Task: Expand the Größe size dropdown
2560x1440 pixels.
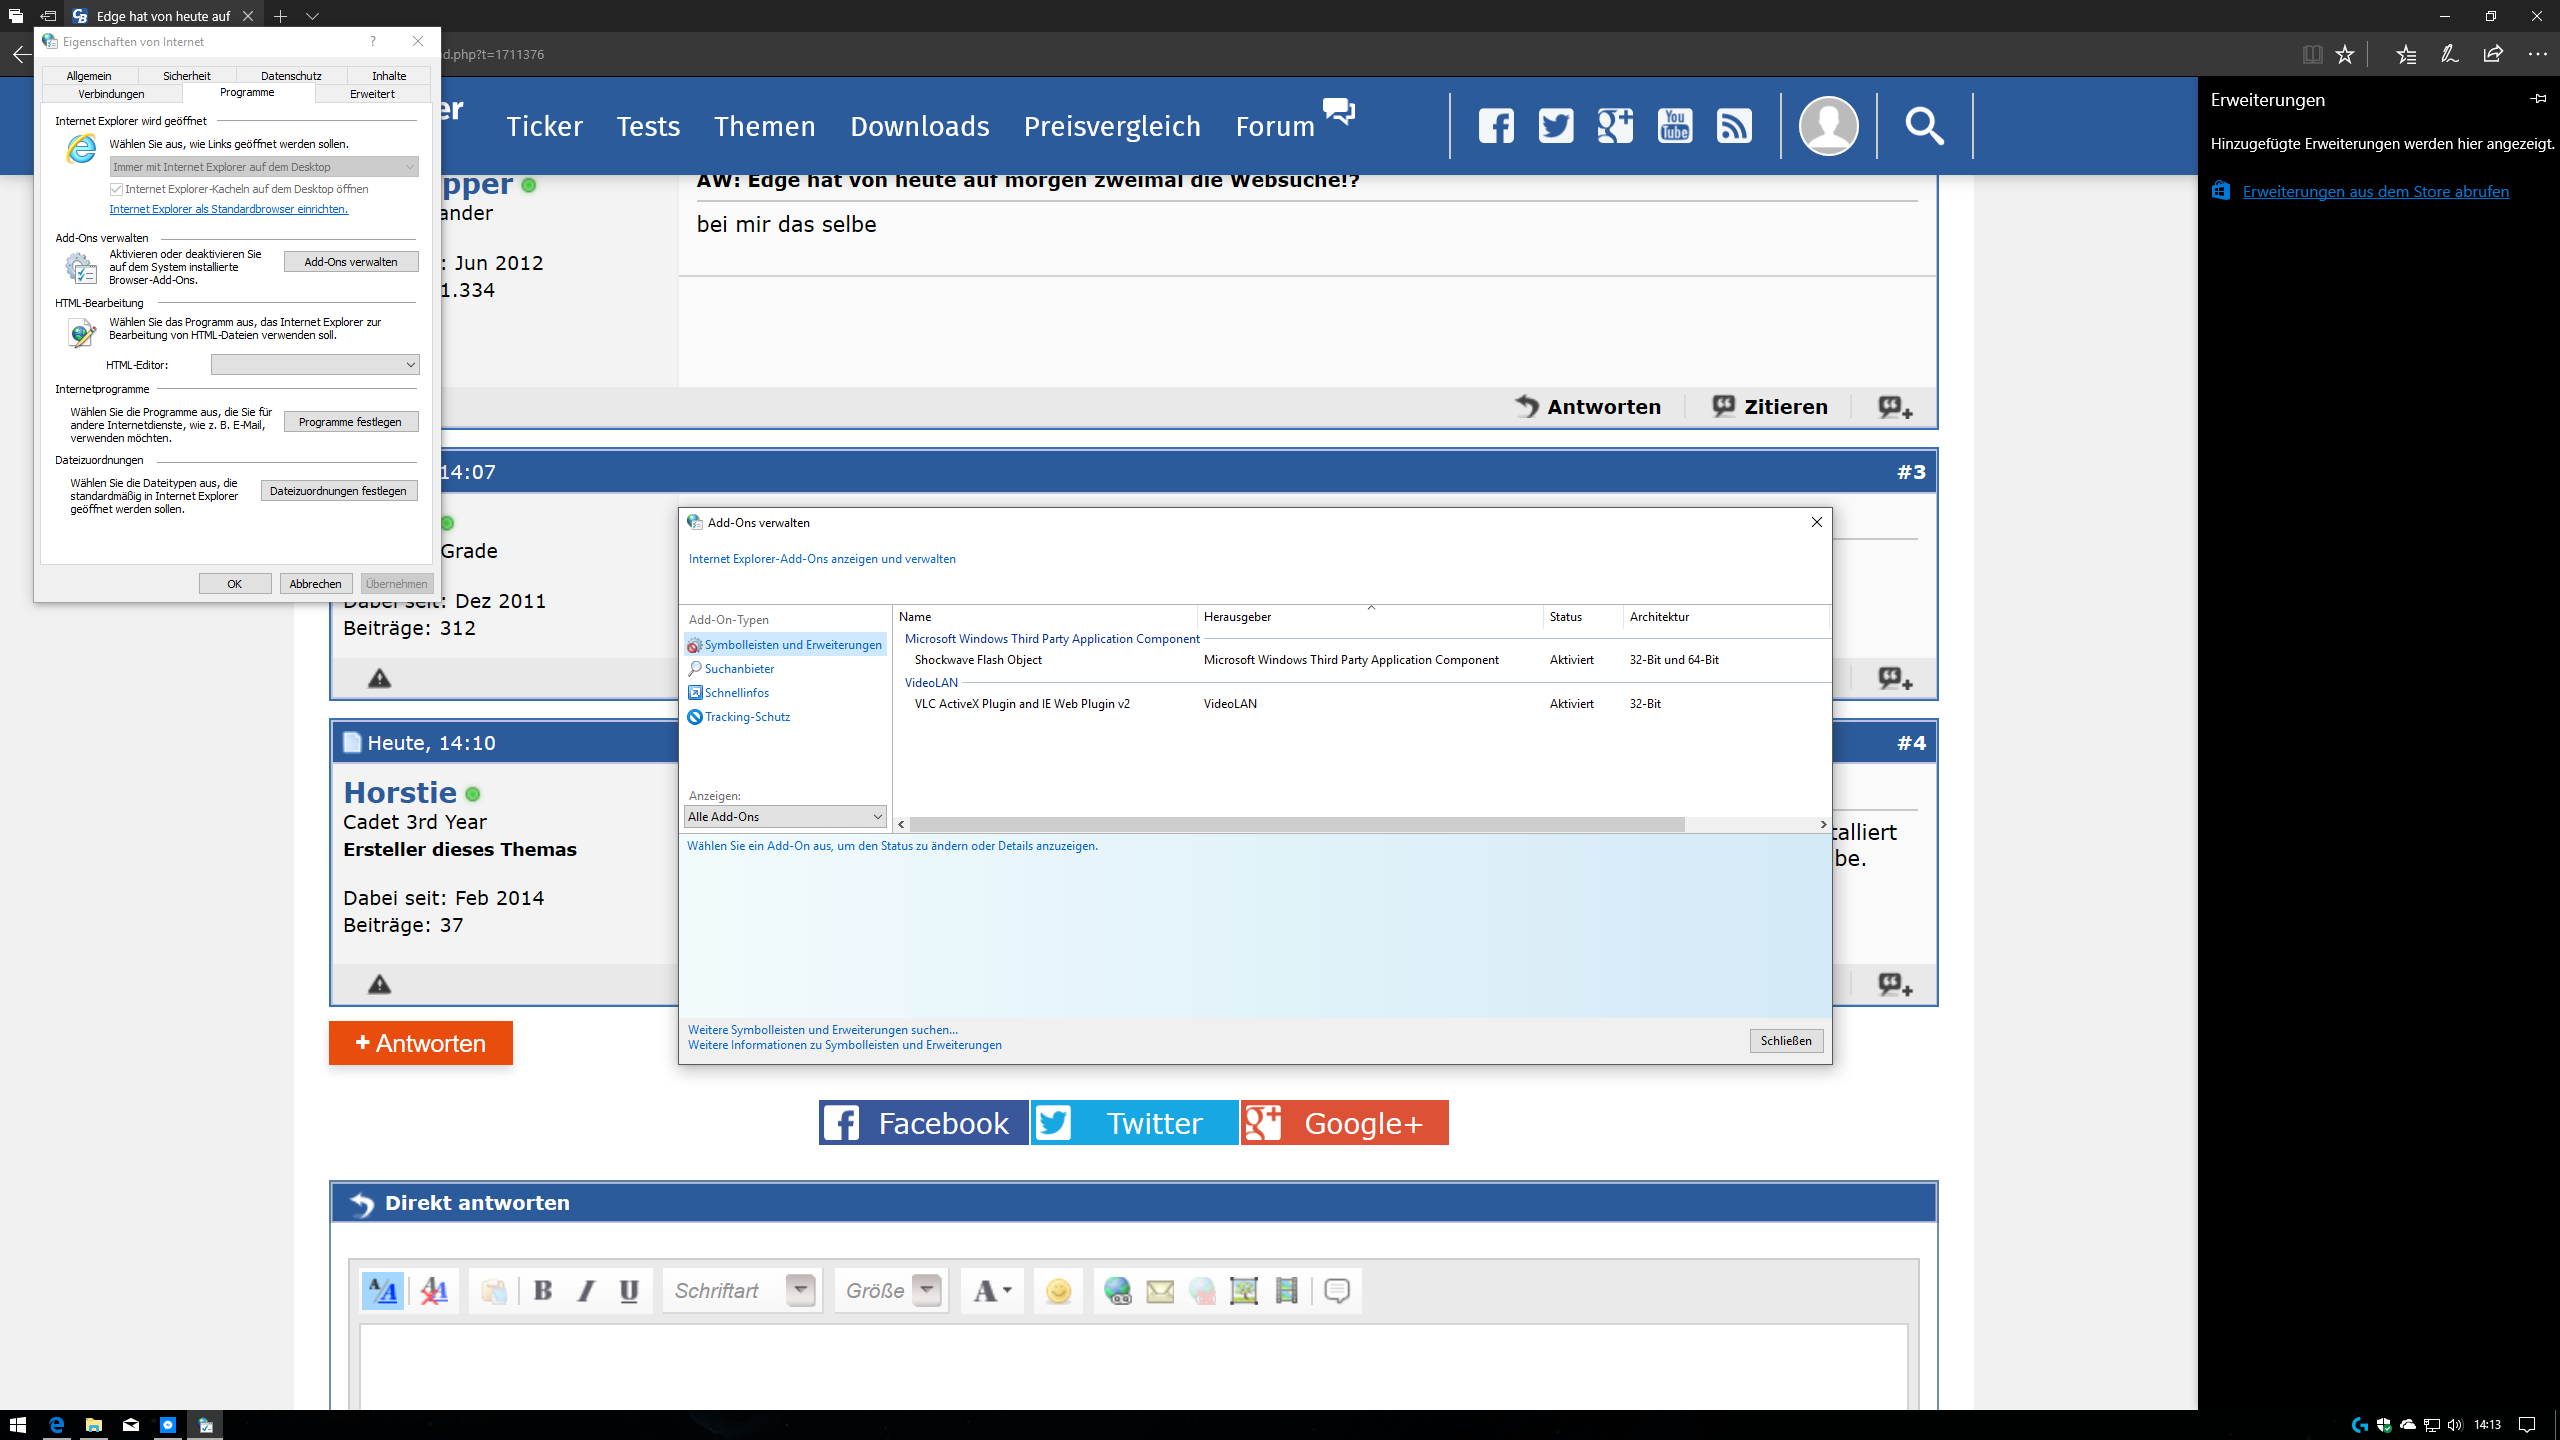Action: [927, 1290]
